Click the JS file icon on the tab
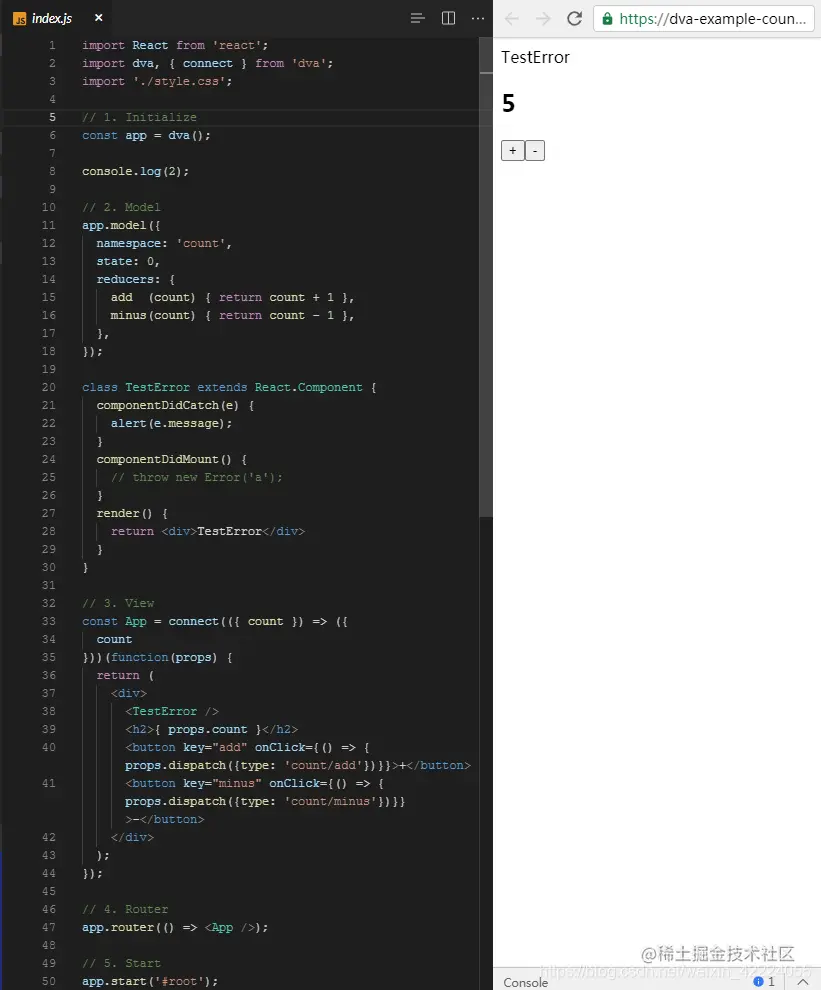821x990 pixels. 20,19
